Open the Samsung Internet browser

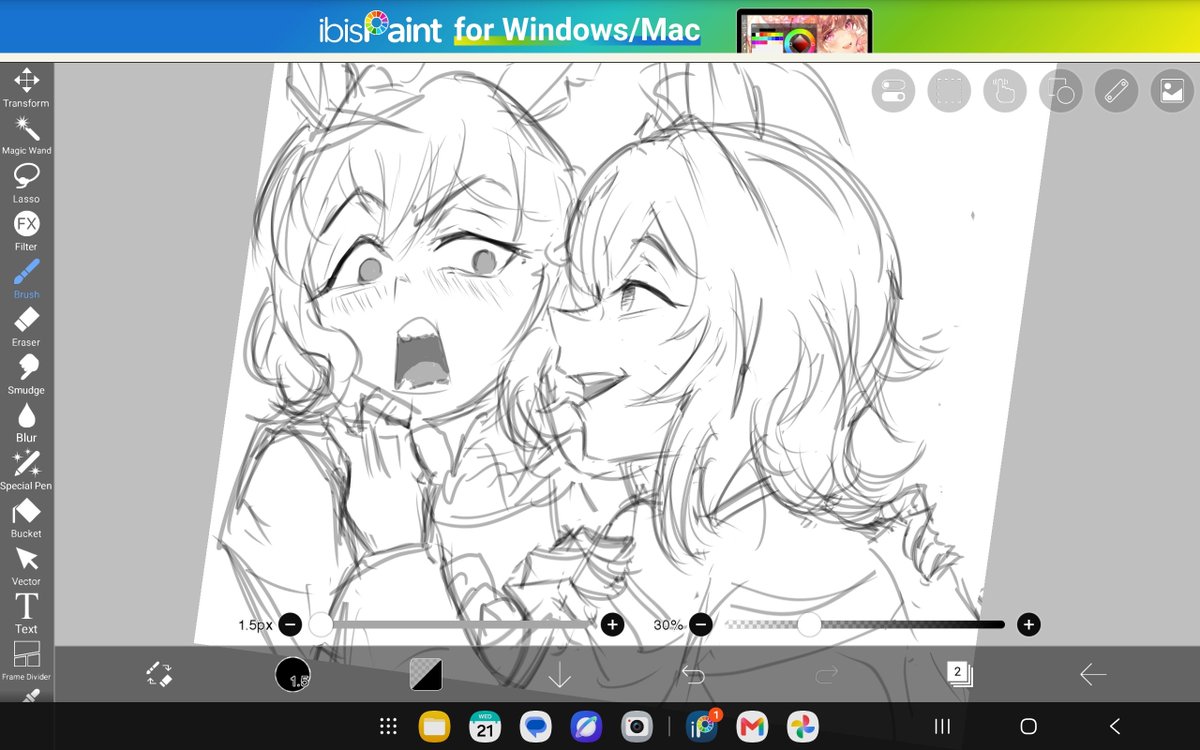point(585,727)
